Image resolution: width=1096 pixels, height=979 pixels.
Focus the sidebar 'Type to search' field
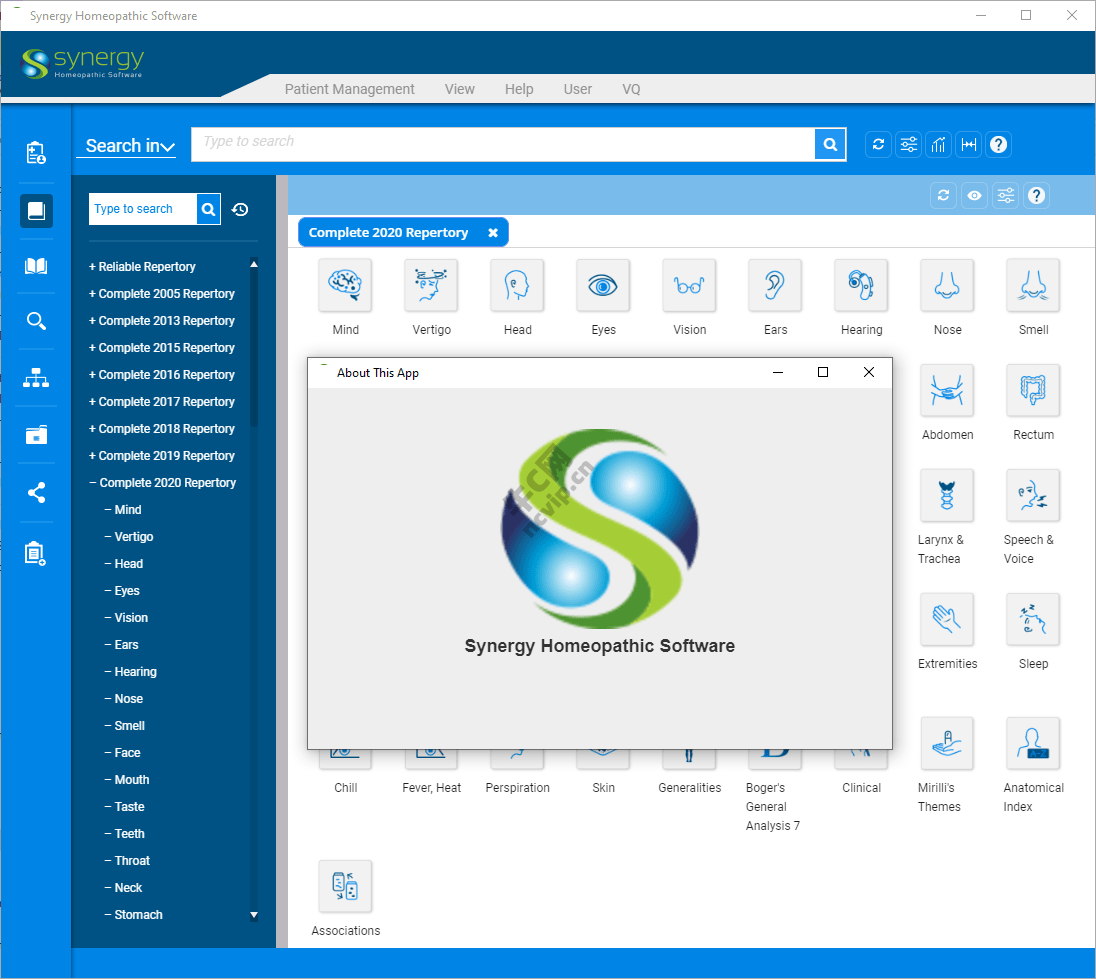point(143,209)
